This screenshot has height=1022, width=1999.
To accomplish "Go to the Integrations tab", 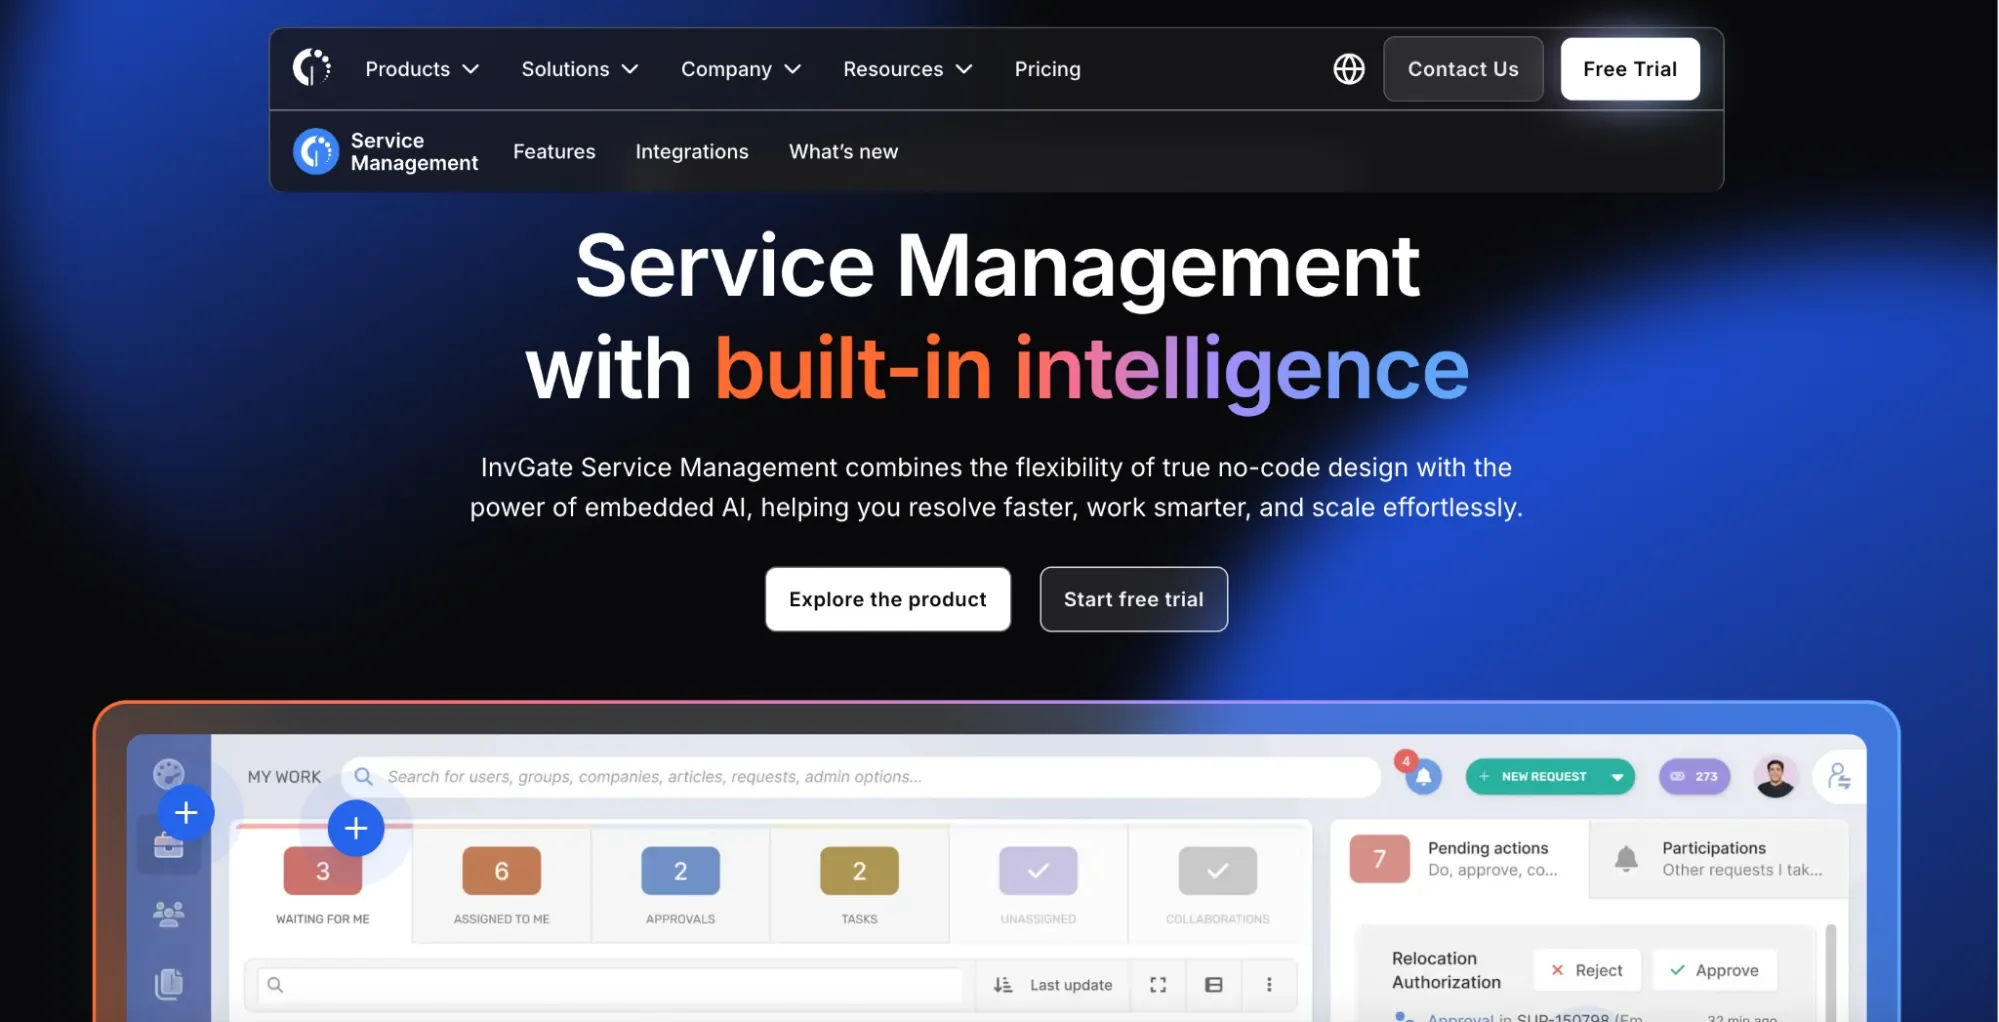I will tap(691, 152).
